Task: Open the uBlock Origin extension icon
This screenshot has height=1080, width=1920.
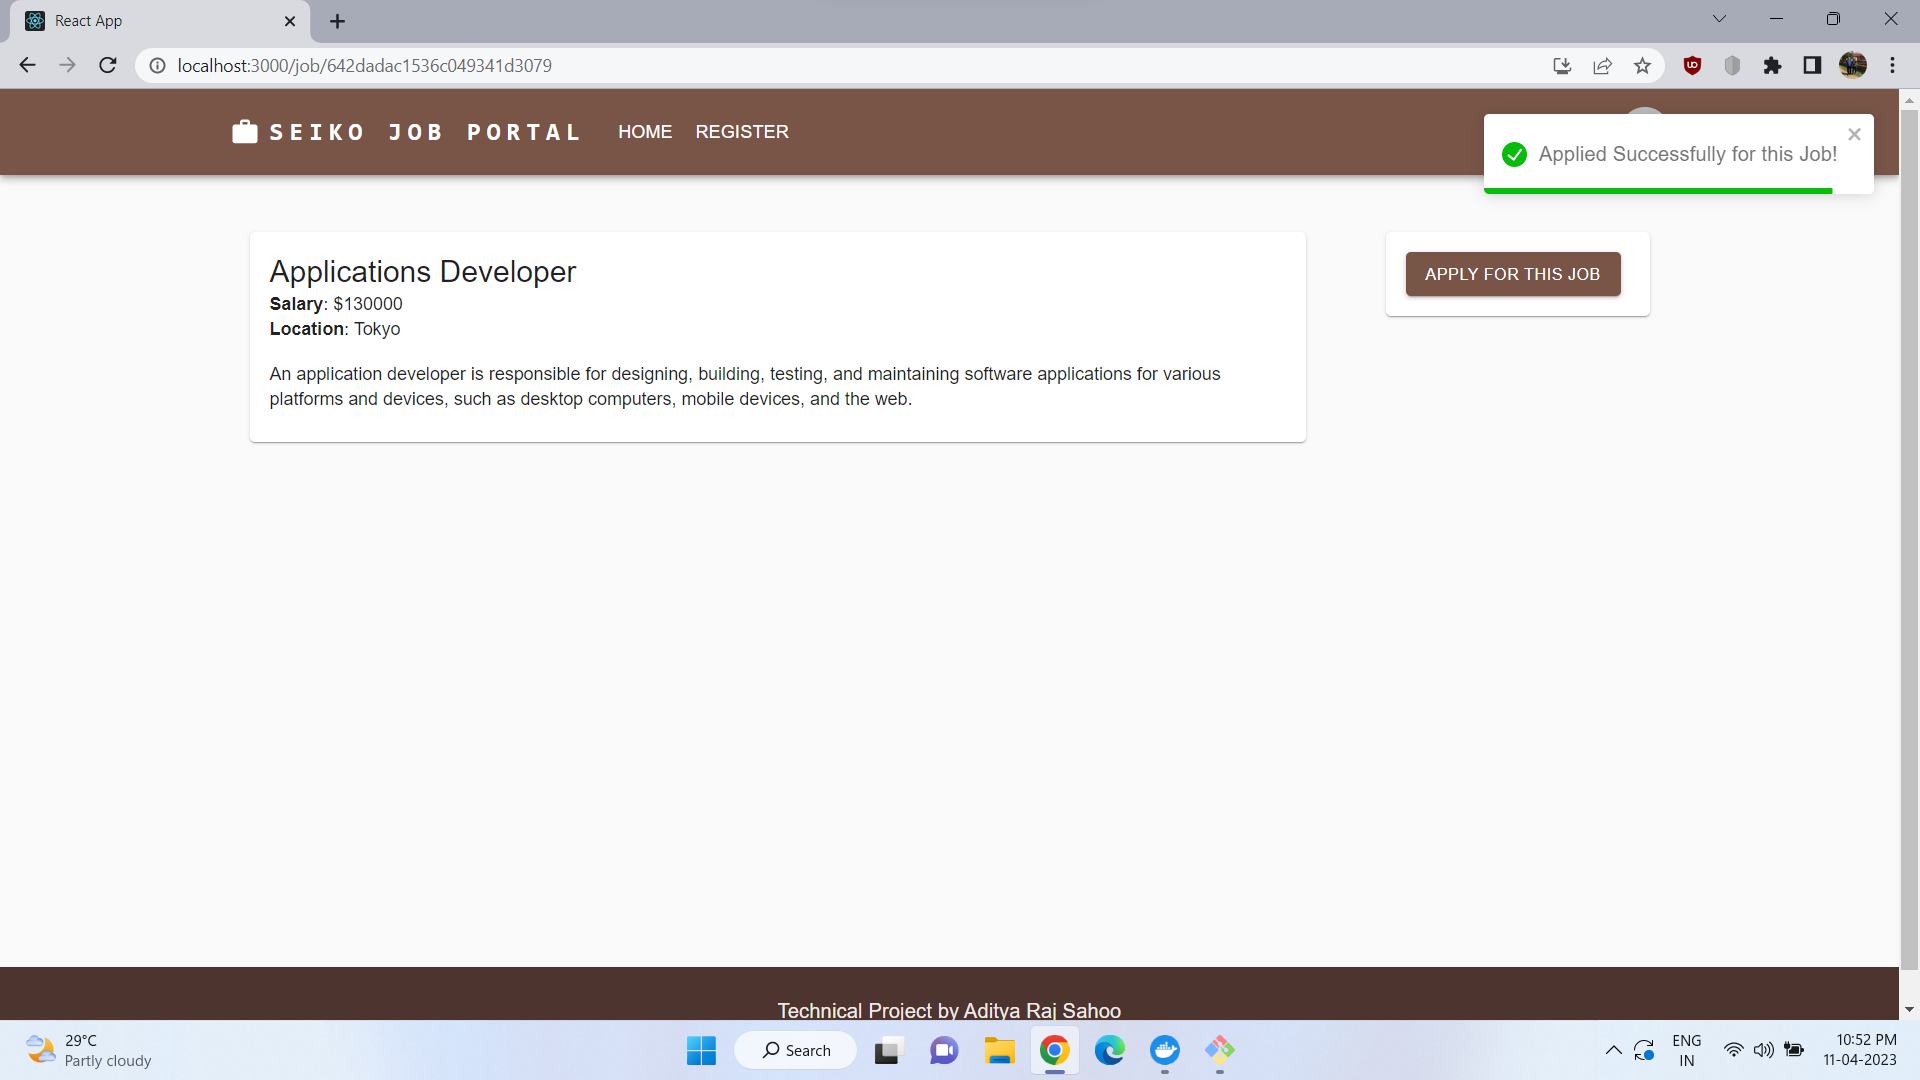Action: click(x=1692, y=65)
